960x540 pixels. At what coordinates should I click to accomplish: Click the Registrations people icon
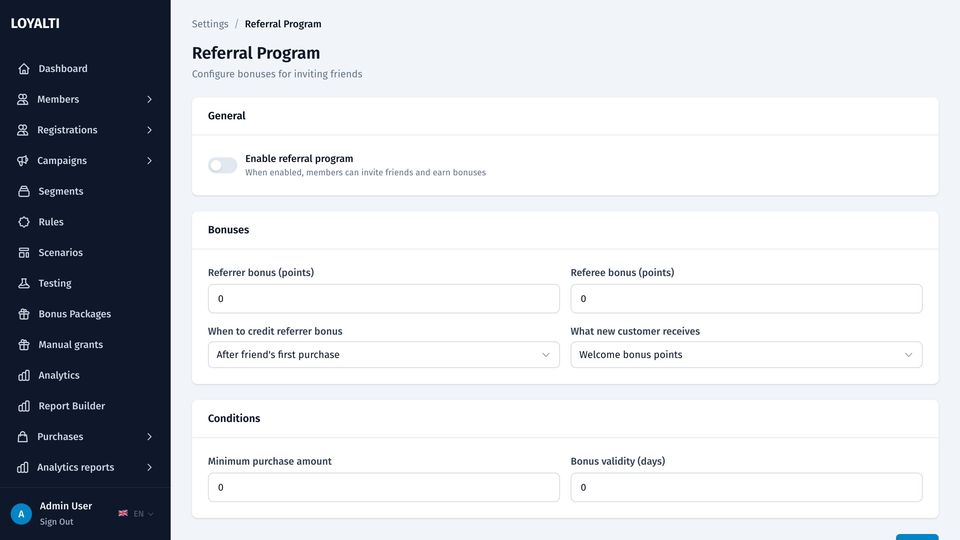[23, 130]
